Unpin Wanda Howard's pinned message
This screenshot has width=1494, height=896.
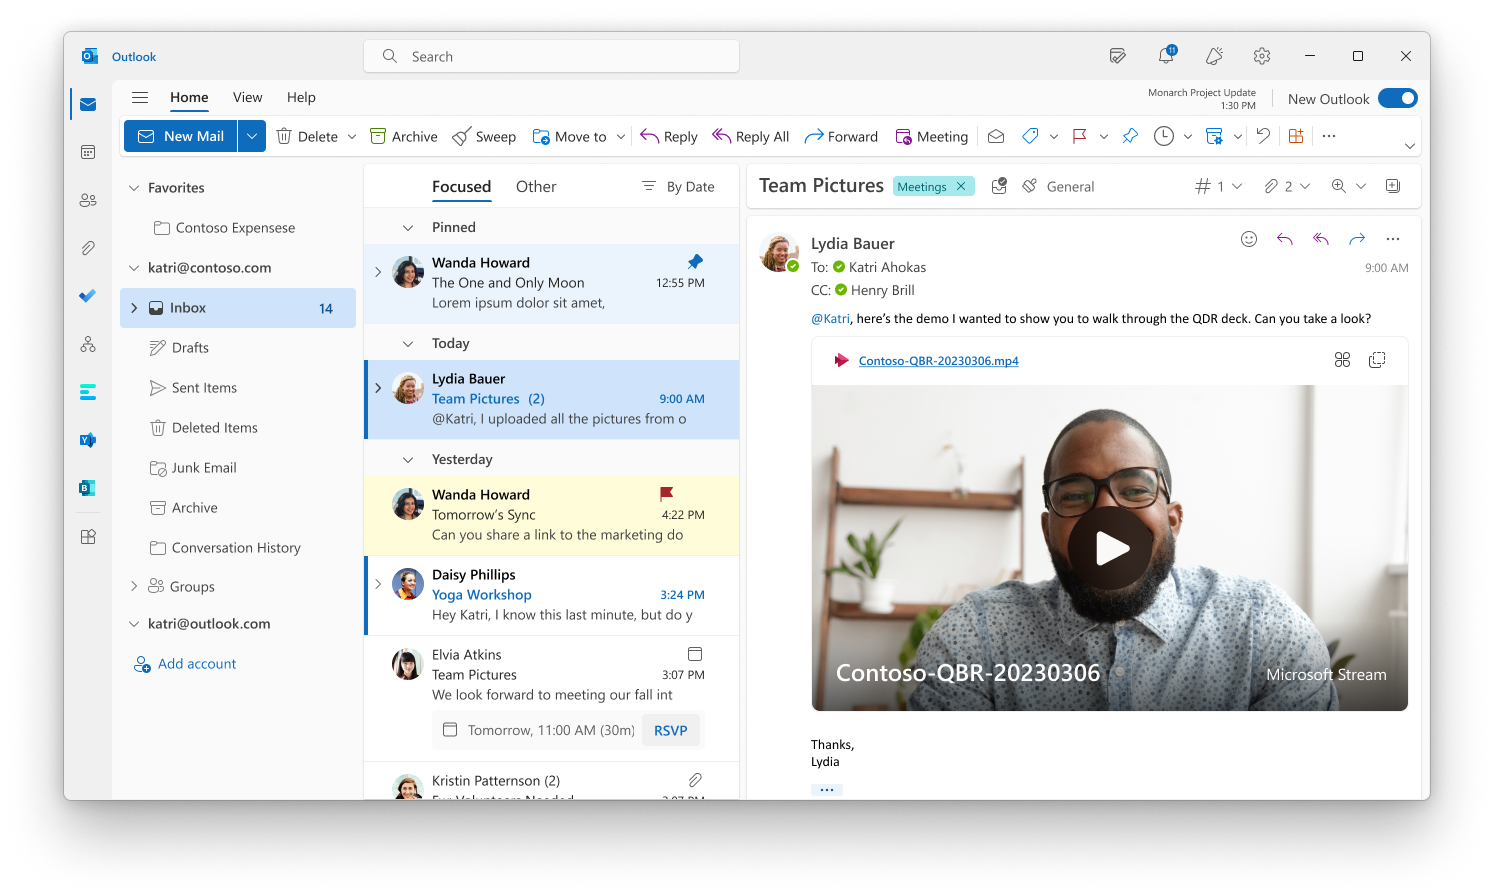click(694, 262)
